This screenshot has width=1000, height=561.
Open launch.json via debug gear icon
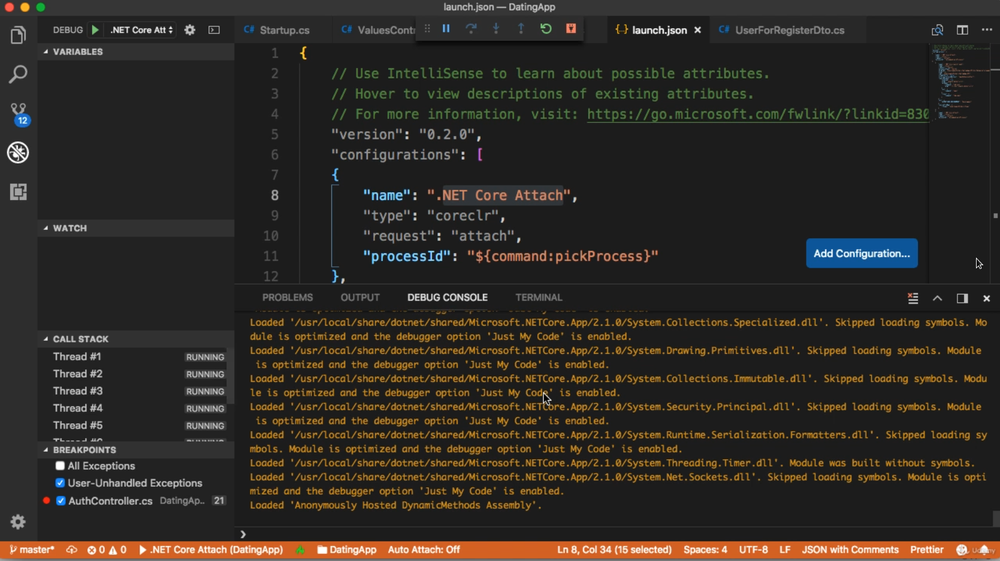tap(189, 30)
